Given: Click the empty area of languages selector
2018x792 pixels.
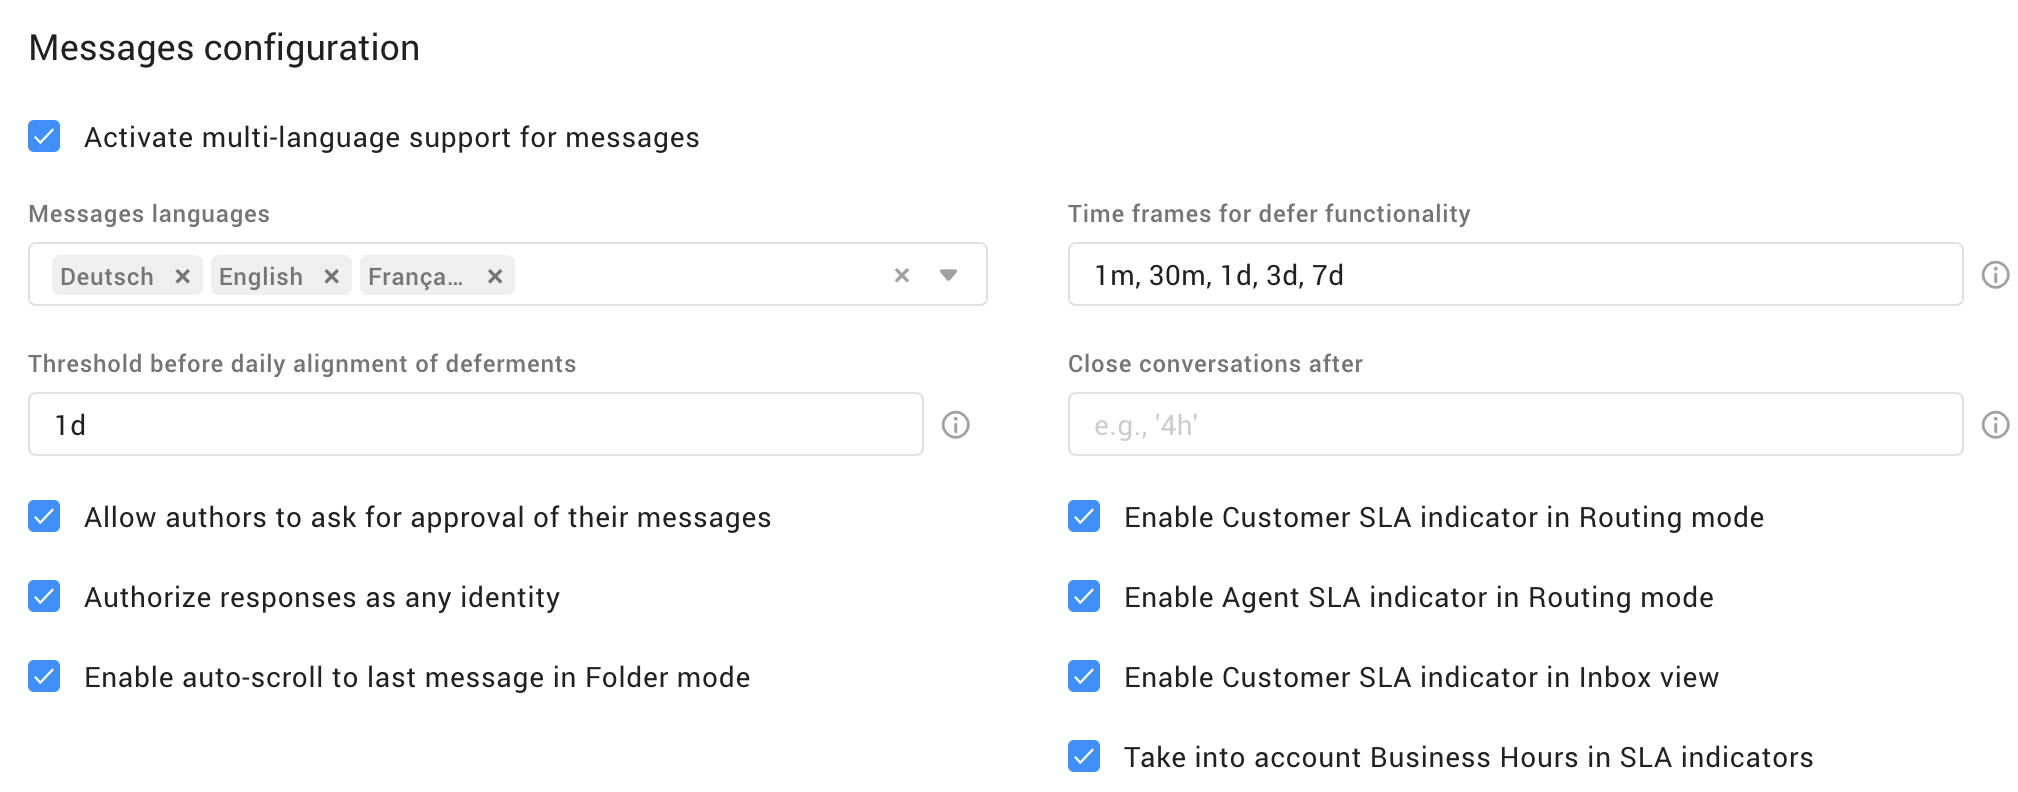Looking at the screenshot, I should click(x=700, y=275).
